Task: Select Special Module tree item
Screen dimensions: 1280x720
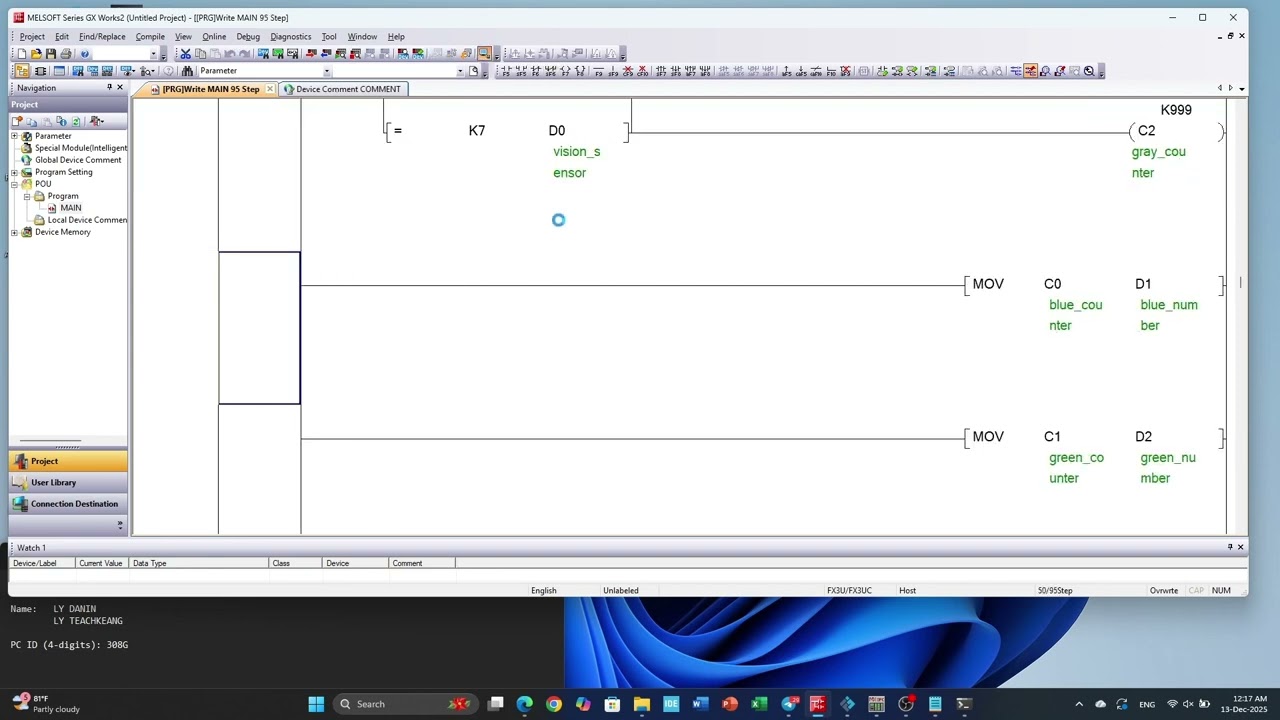Action: [x=80, y=148]
